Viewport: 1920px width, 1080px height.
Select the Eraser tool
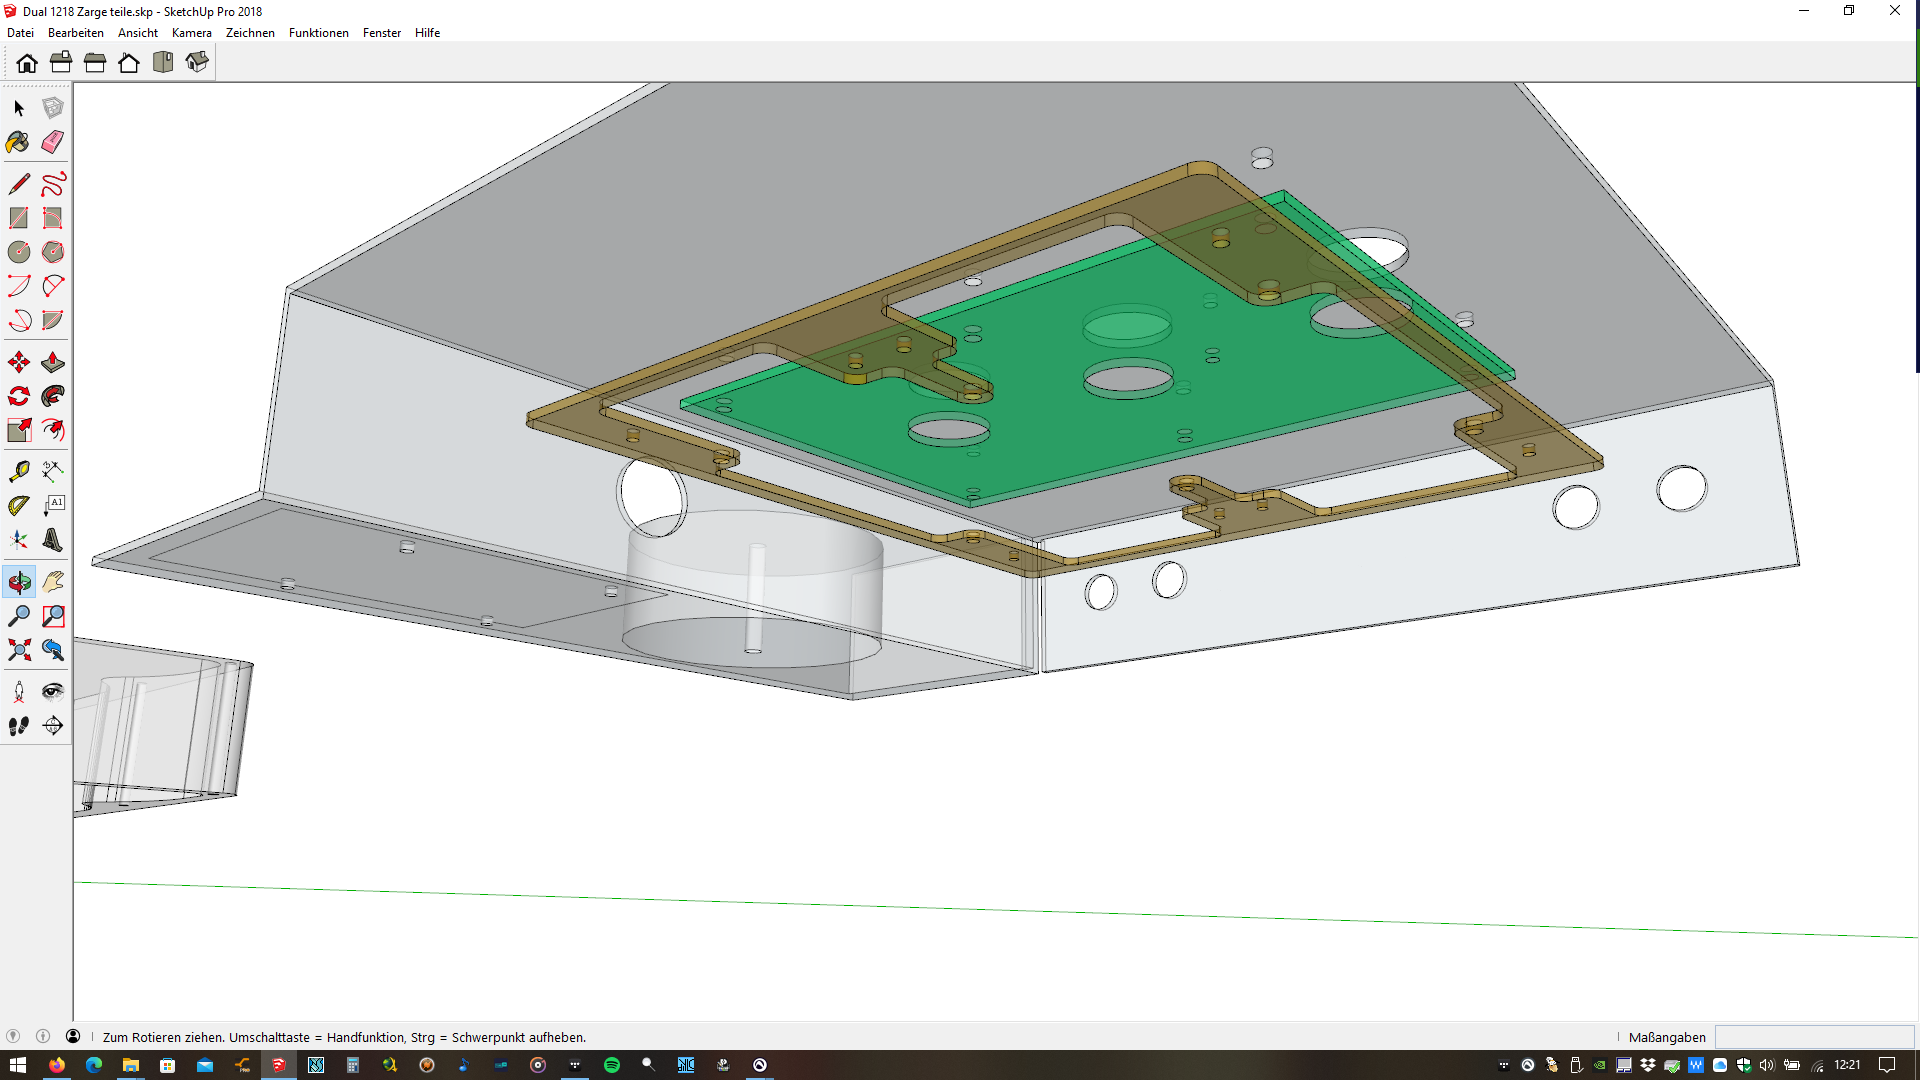[x=53, y=142]
